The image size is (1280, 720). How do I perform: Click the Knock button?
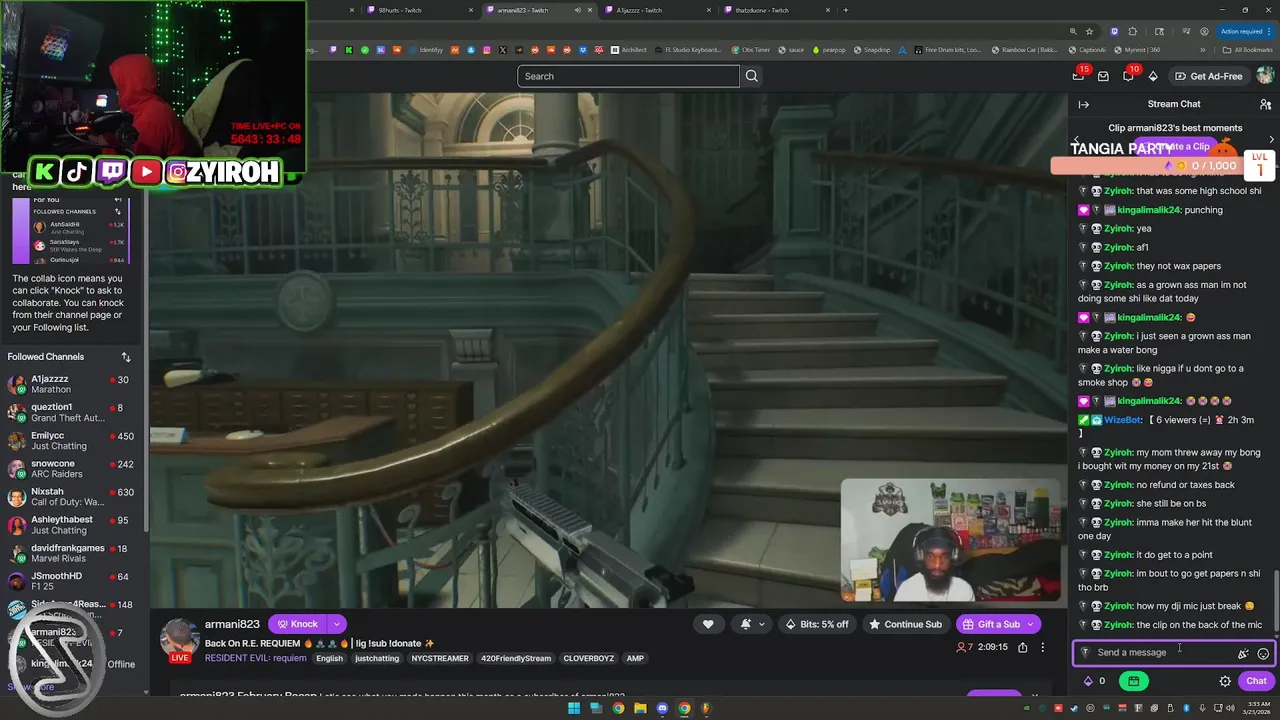click(x=298, y=624)
